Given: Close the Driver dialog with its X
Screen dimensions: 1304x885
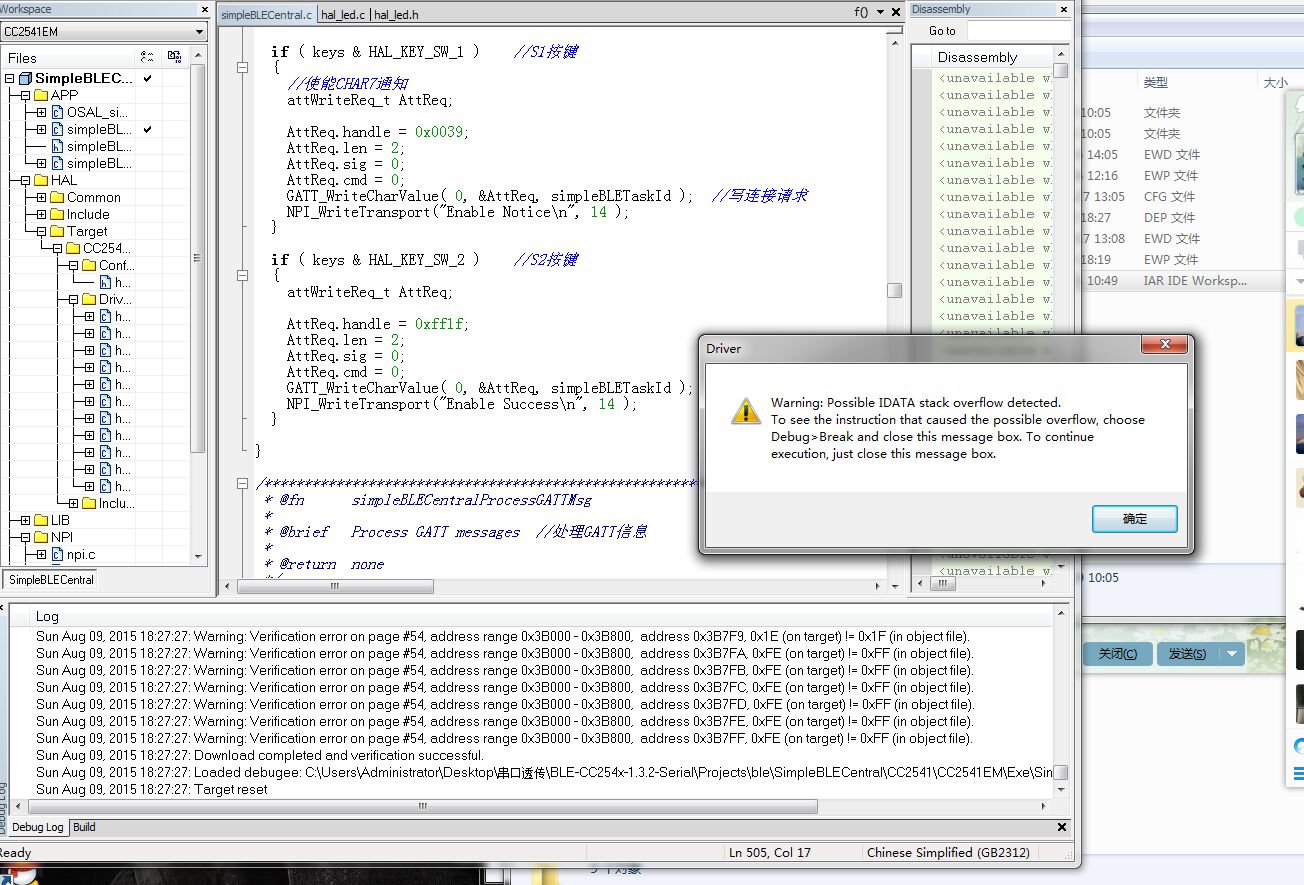Looking at the screenshot, I should pyautogui.click(x=1165, y=346).
